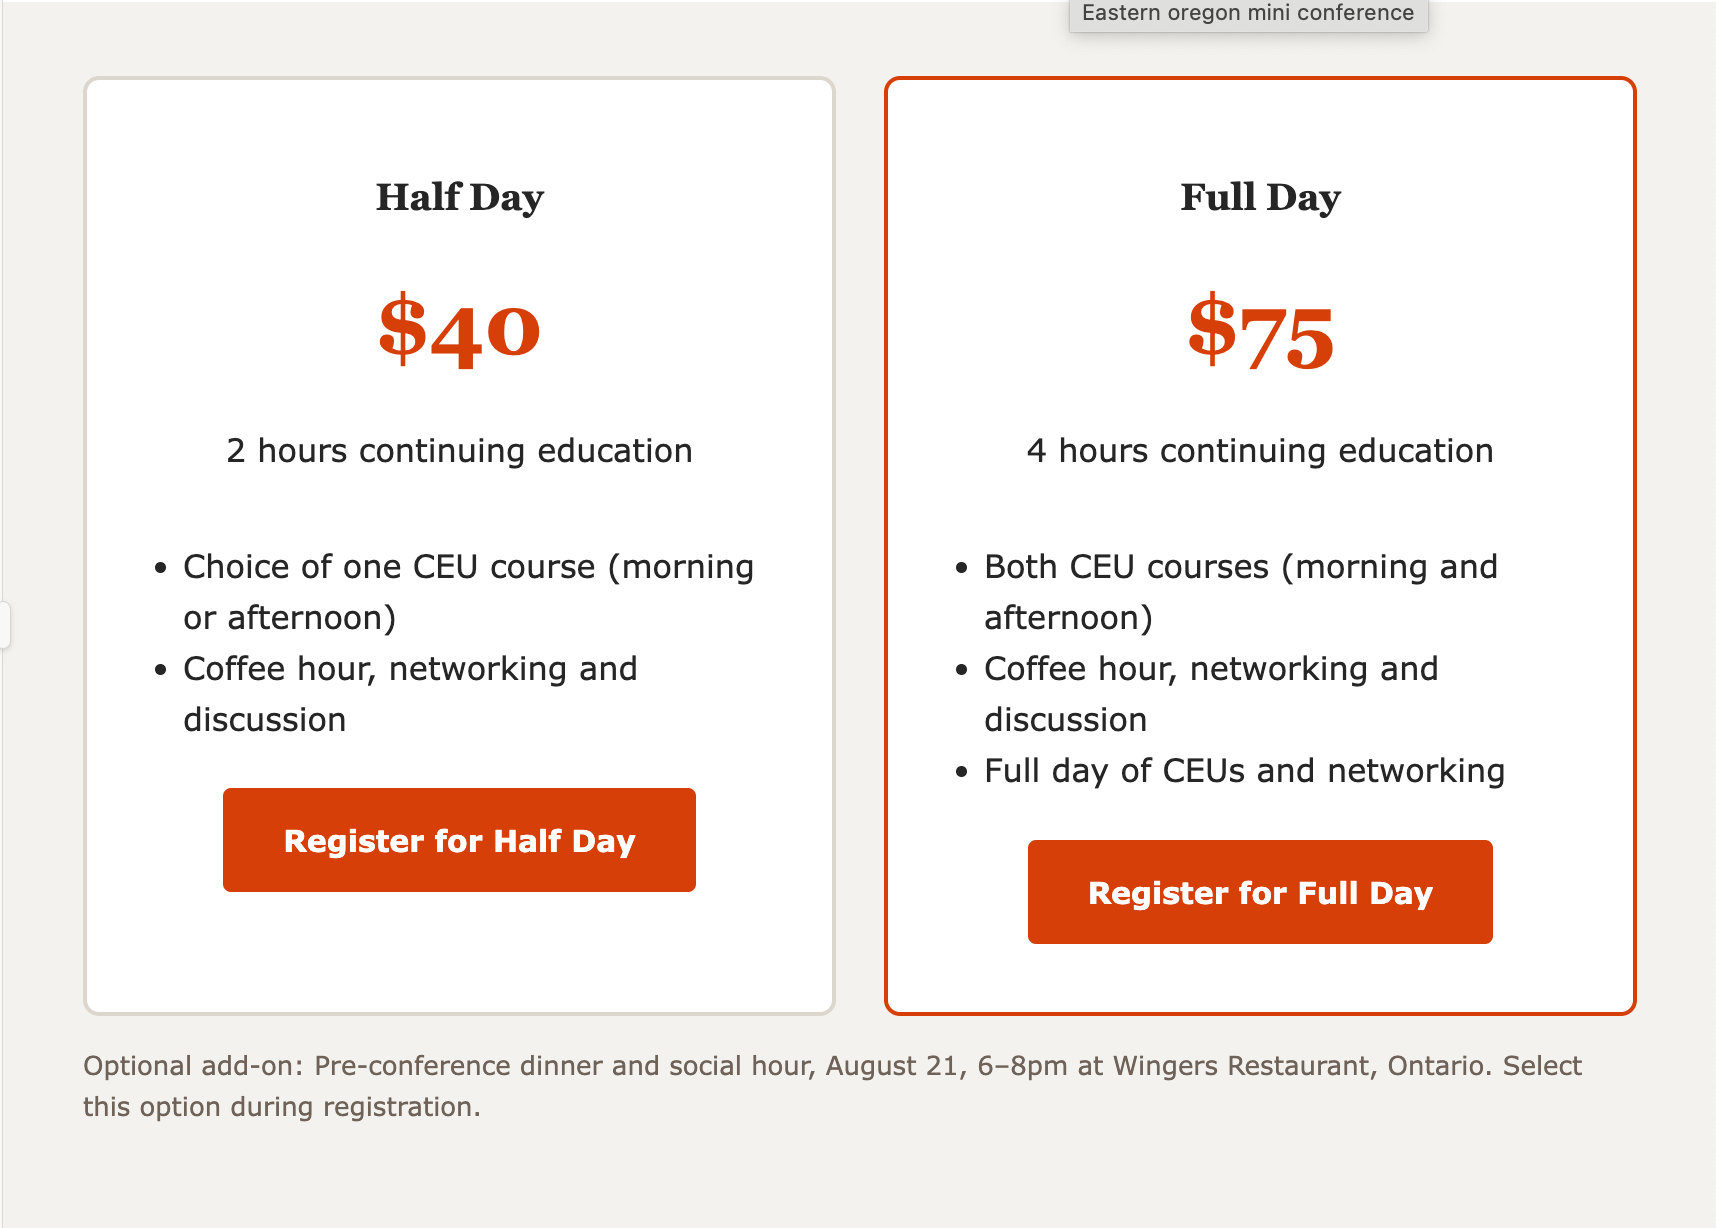The image size is (1716, 1228).
Task: Select the Half Day heading
Action: pos(459,197)
